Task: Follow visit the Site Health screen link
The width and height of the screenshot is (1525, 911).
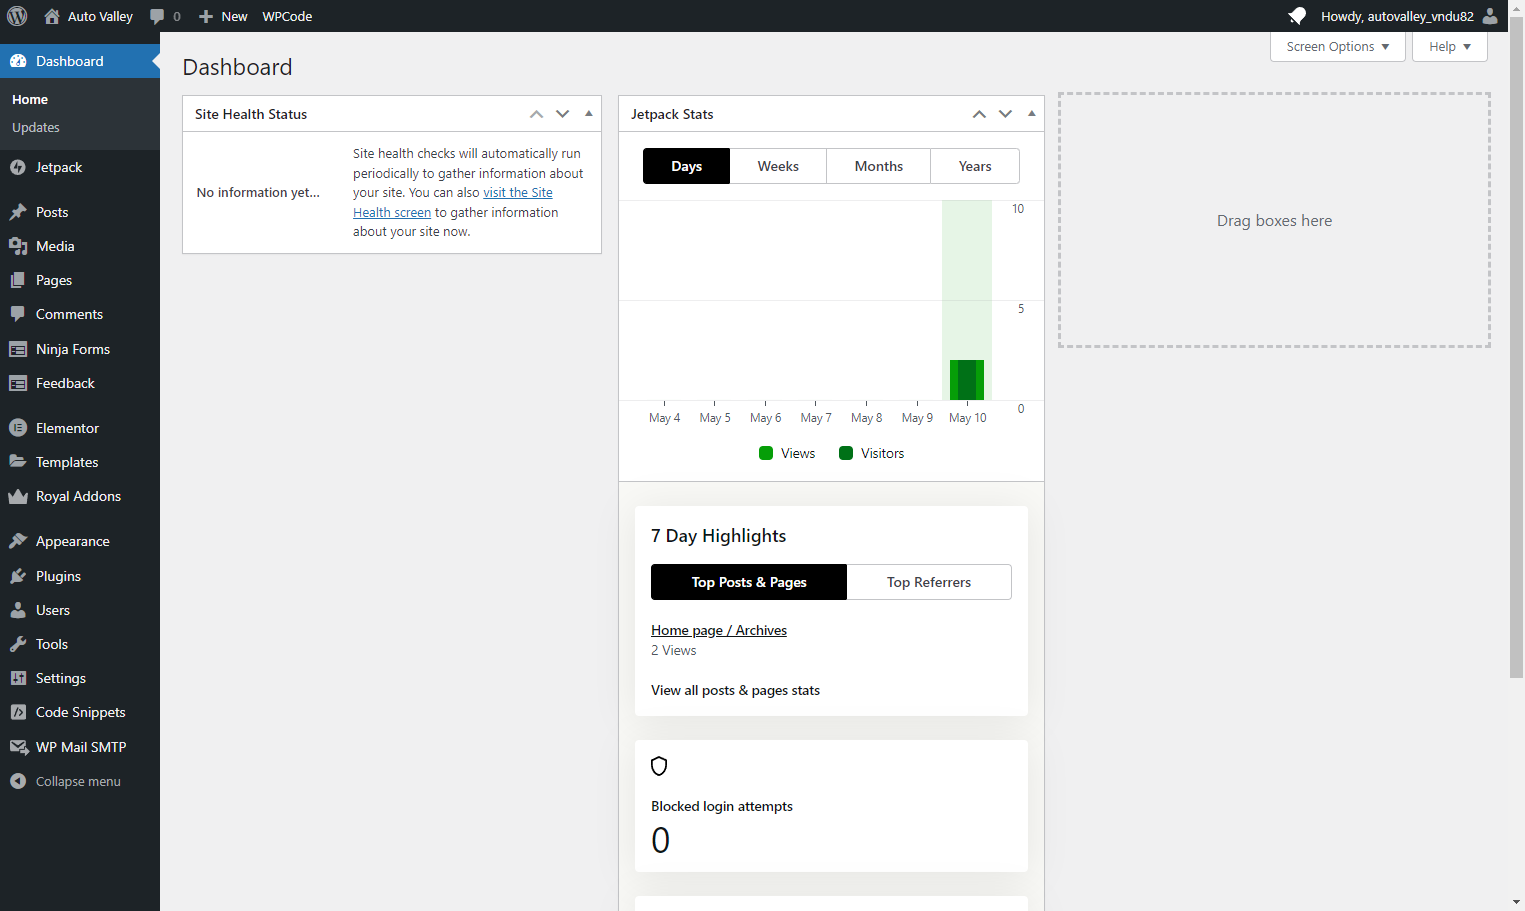Action: pos(453,202)
